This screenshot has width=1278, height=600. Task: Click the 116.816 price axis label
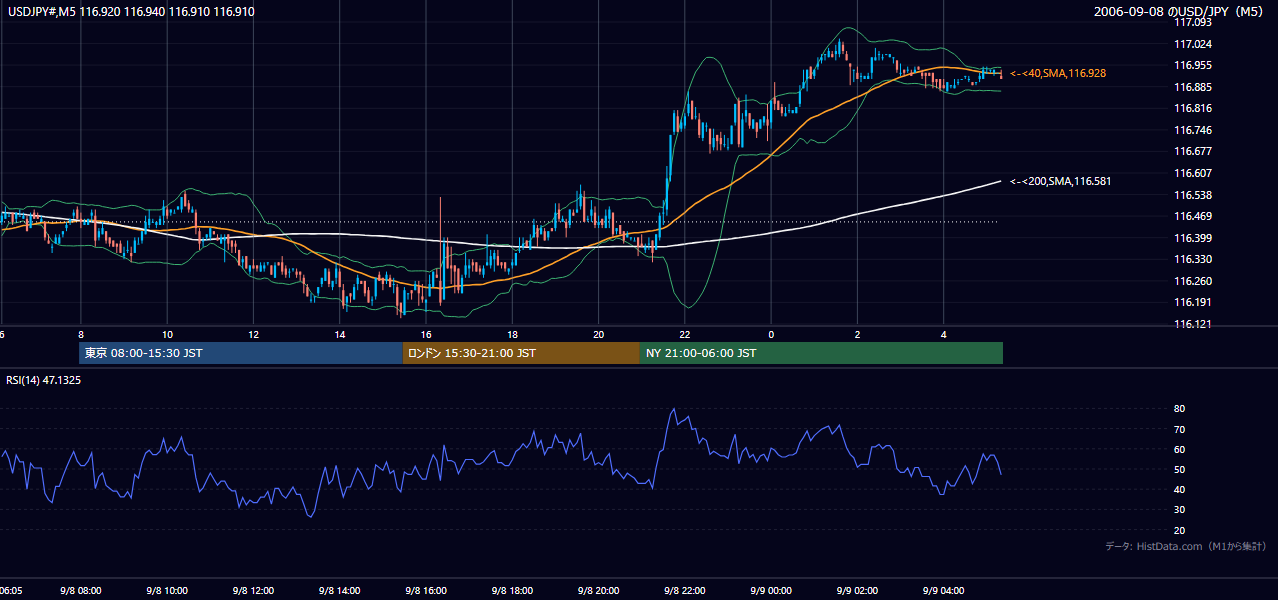click(x=1194, y=108)
